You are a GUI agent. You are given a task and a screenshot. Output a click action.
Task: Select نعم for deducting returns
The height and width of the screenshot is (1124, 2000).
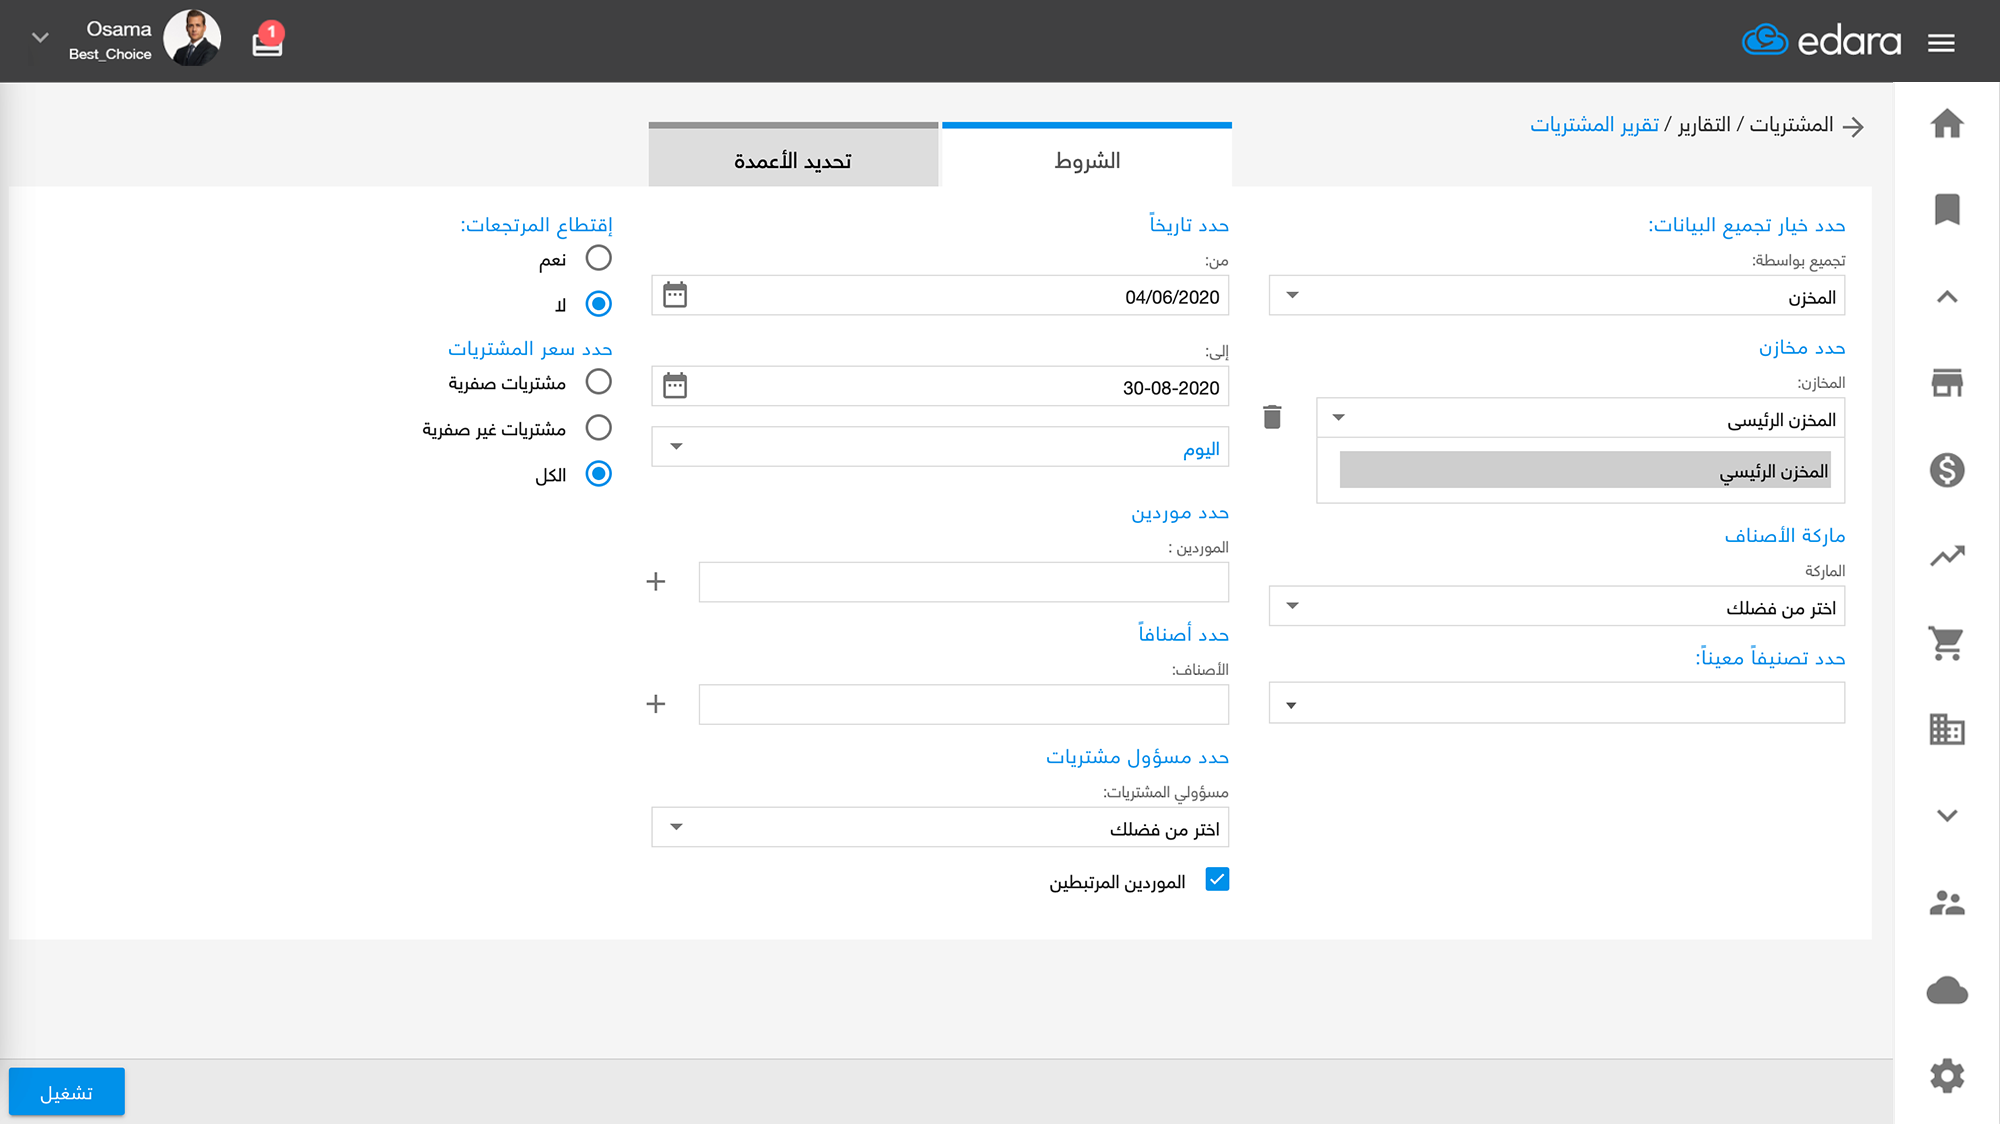(598, 258)
